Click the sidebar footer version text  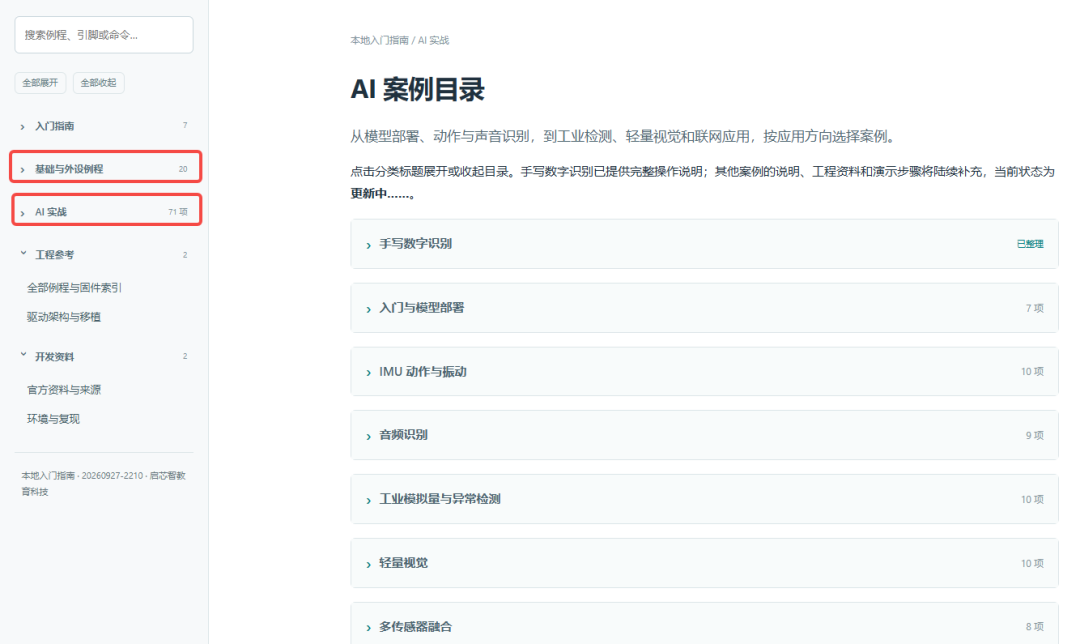[103, 484]
